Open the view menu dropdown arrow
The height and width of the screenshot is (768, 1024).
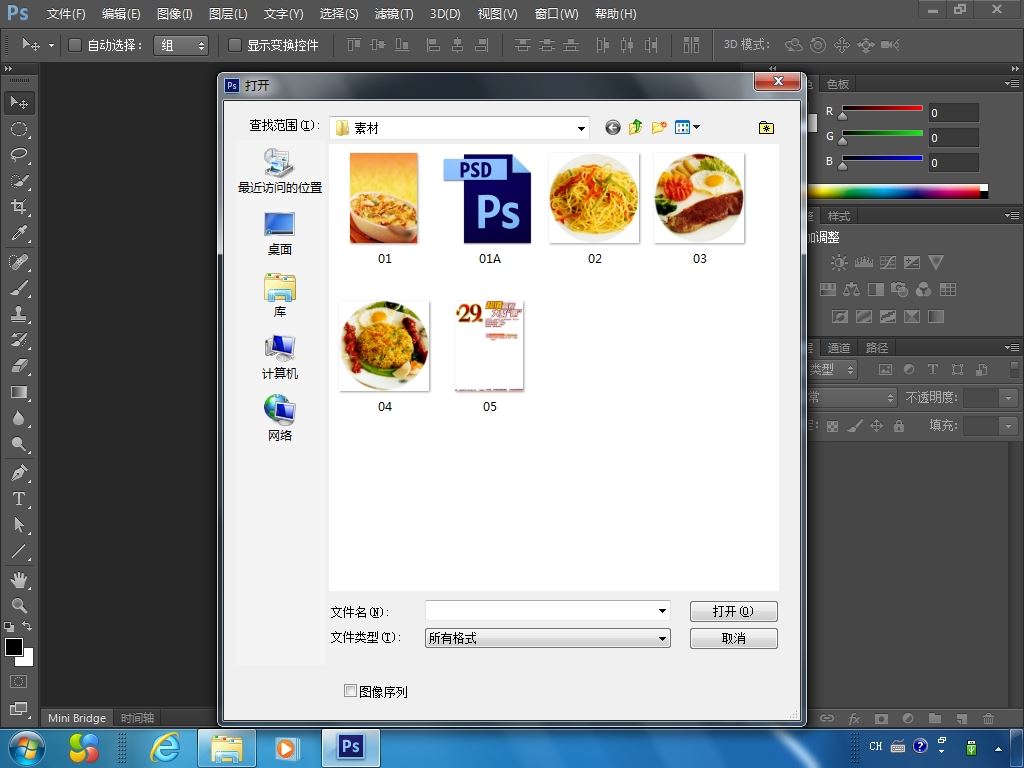[697, 127]
